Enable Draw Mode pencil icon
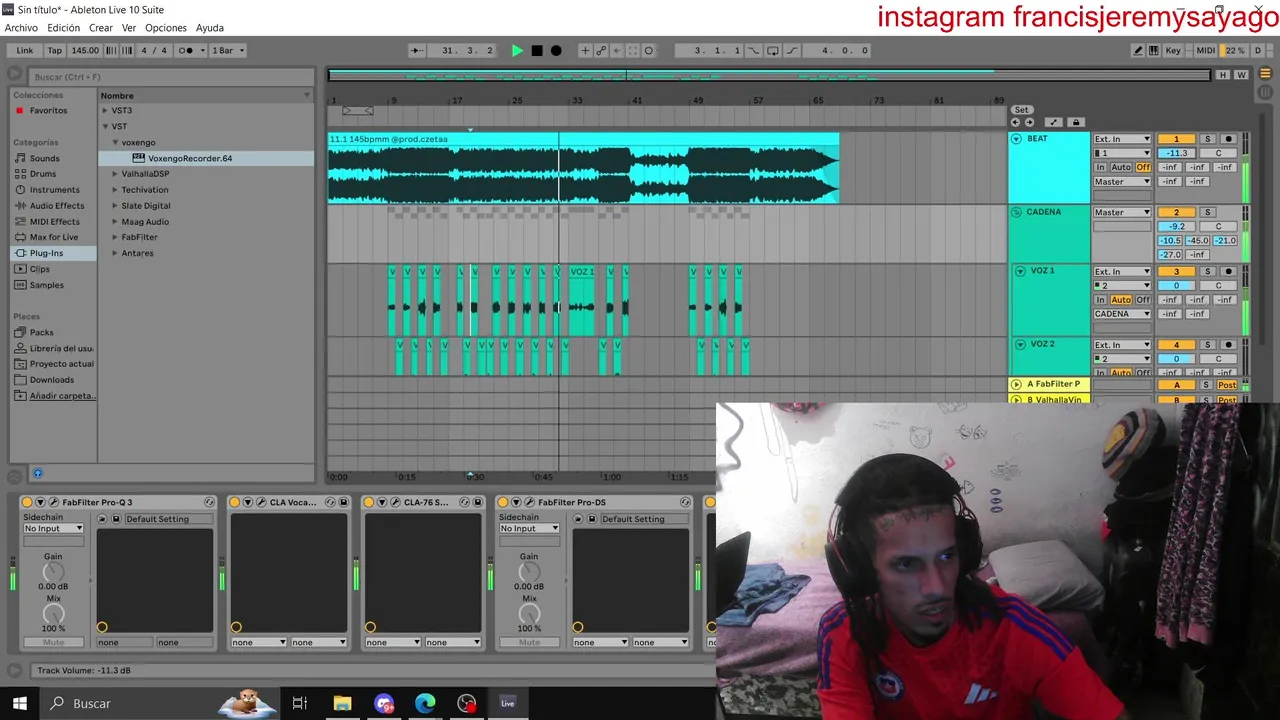 tap(1138, 50)
